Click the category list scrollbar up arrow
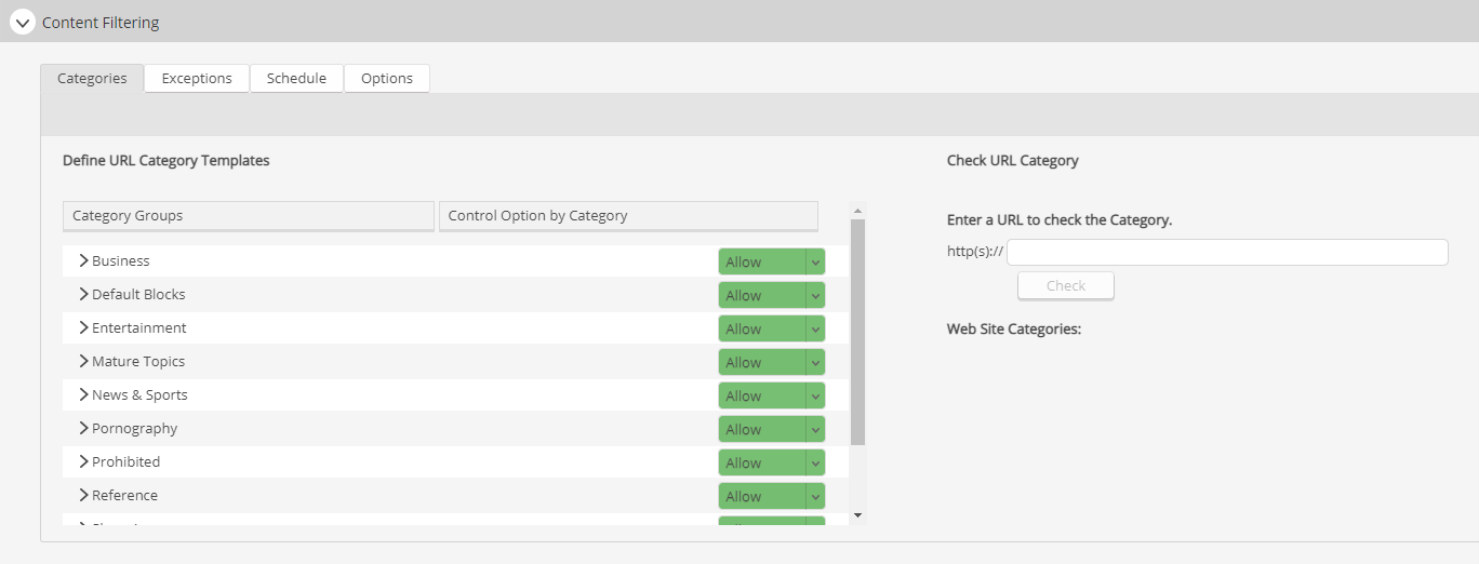This screenshot has height=564, width=1479. tap(857, 211)
